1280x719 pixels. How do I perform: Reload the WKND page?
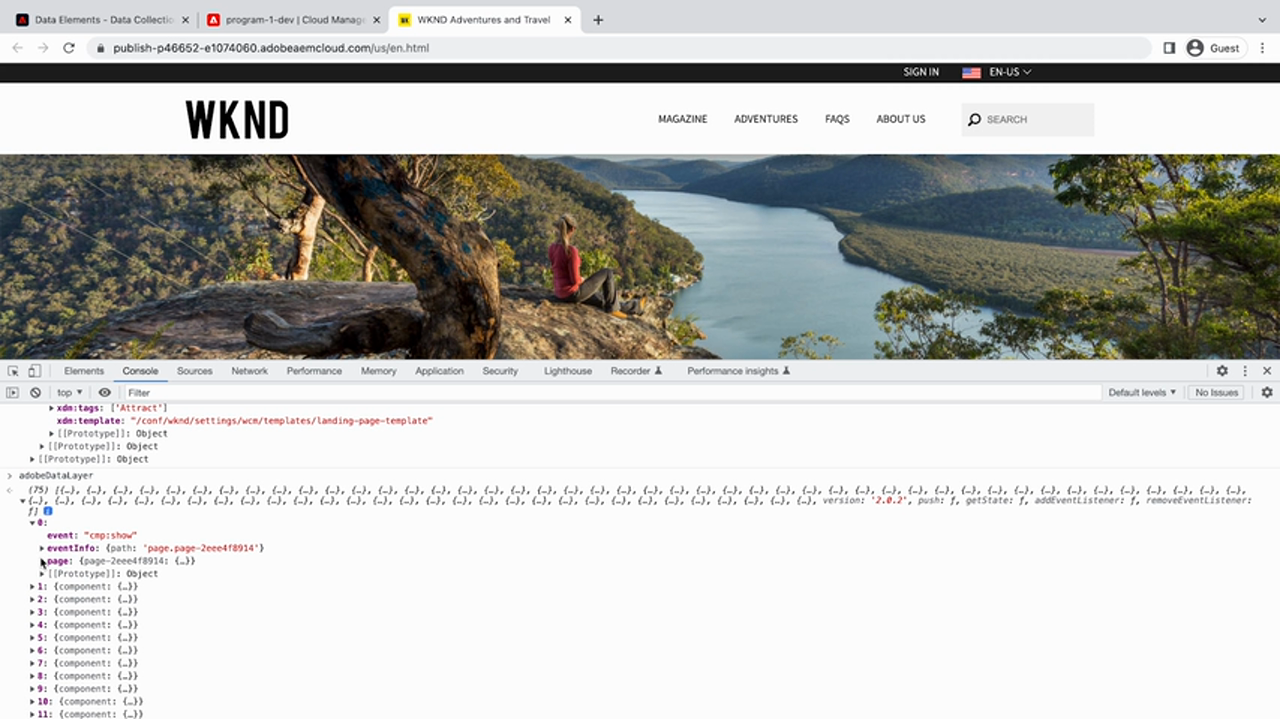(69, 48)
